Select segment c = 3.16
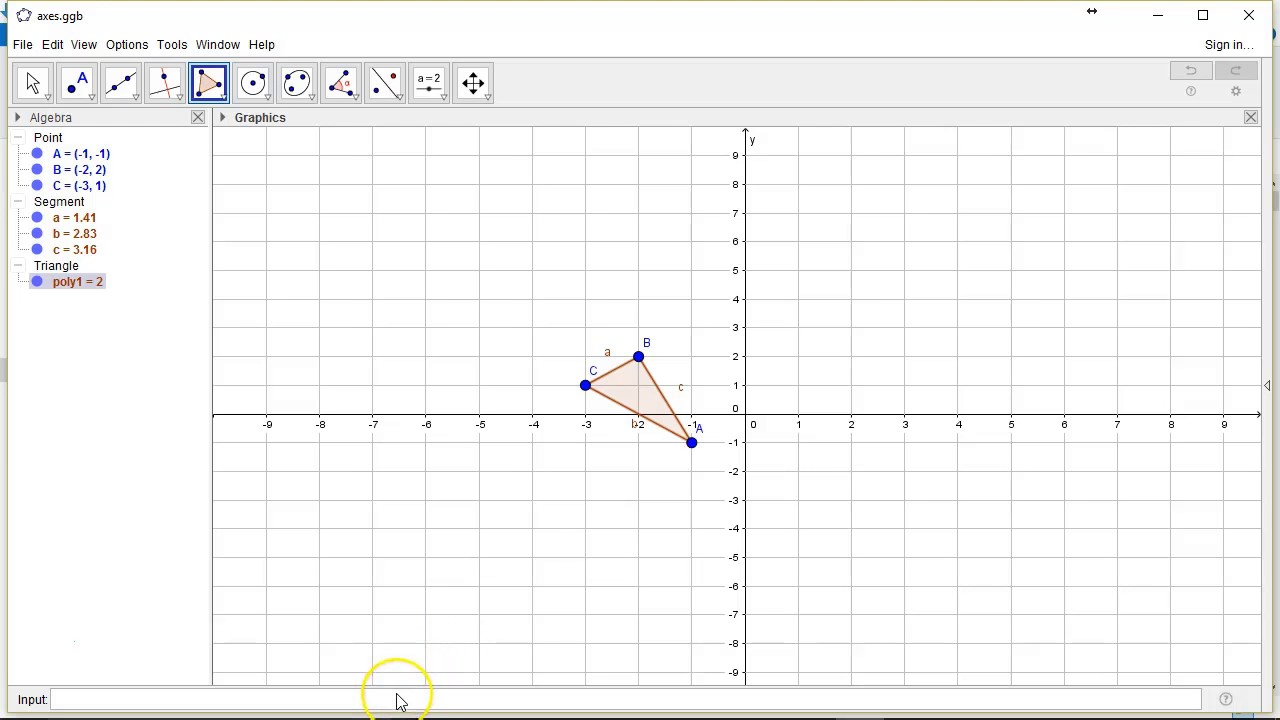 75,250
